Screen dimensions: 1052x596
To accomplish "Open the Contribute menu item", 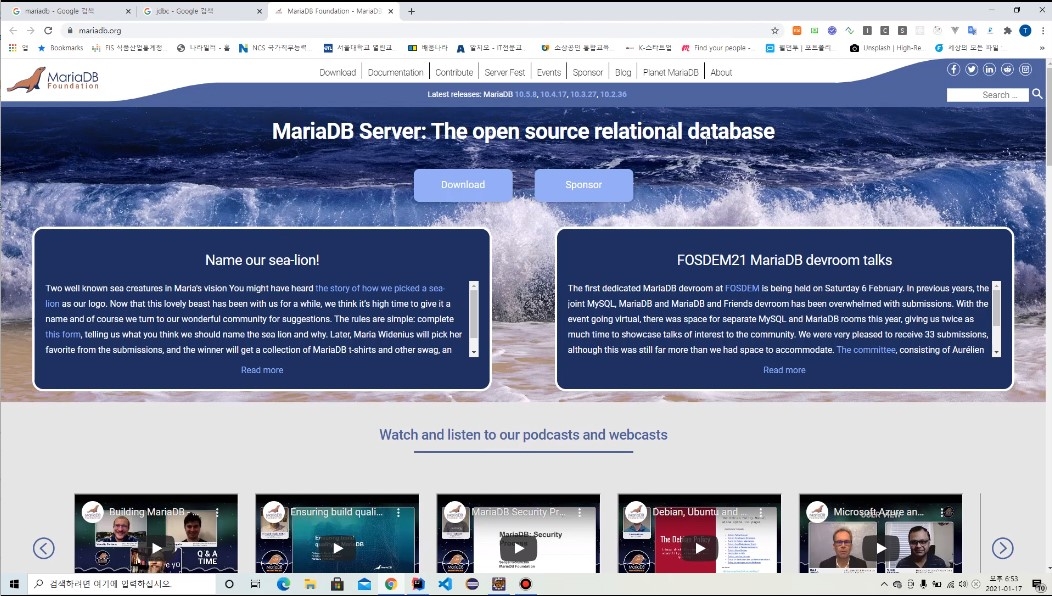I will tap(454, 72).
